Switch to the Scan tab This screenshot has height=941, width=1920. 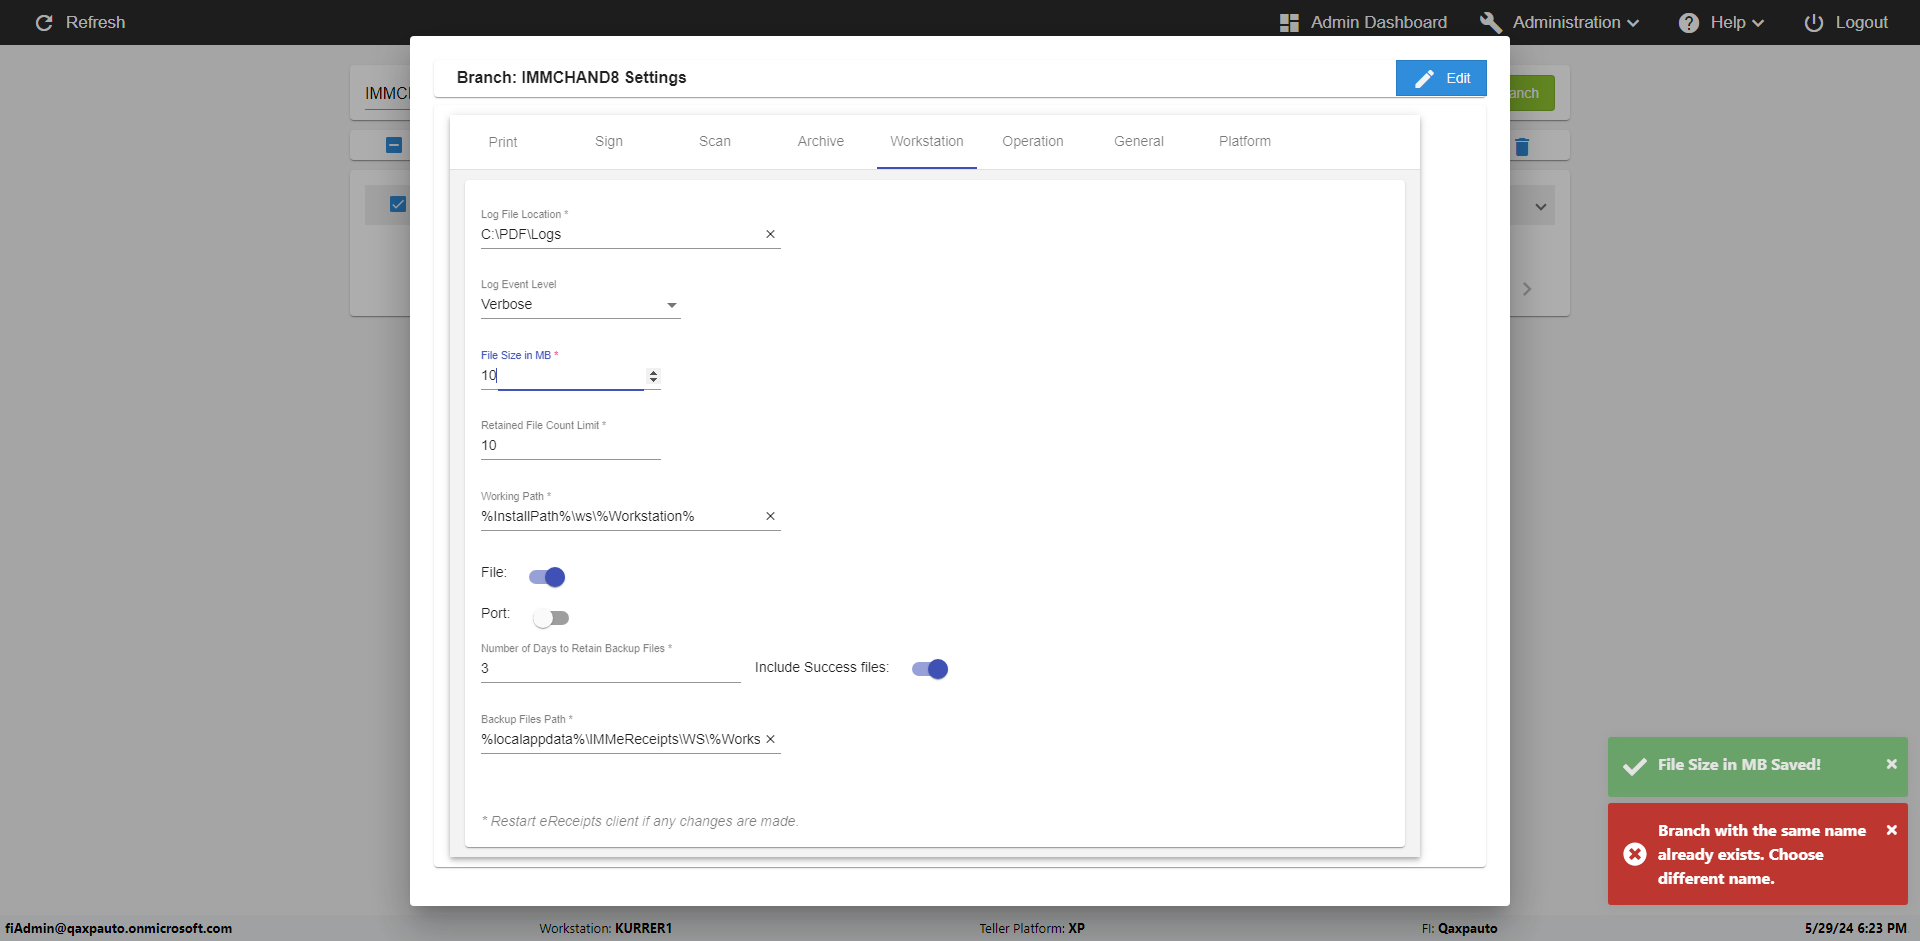tap(715, 142)
